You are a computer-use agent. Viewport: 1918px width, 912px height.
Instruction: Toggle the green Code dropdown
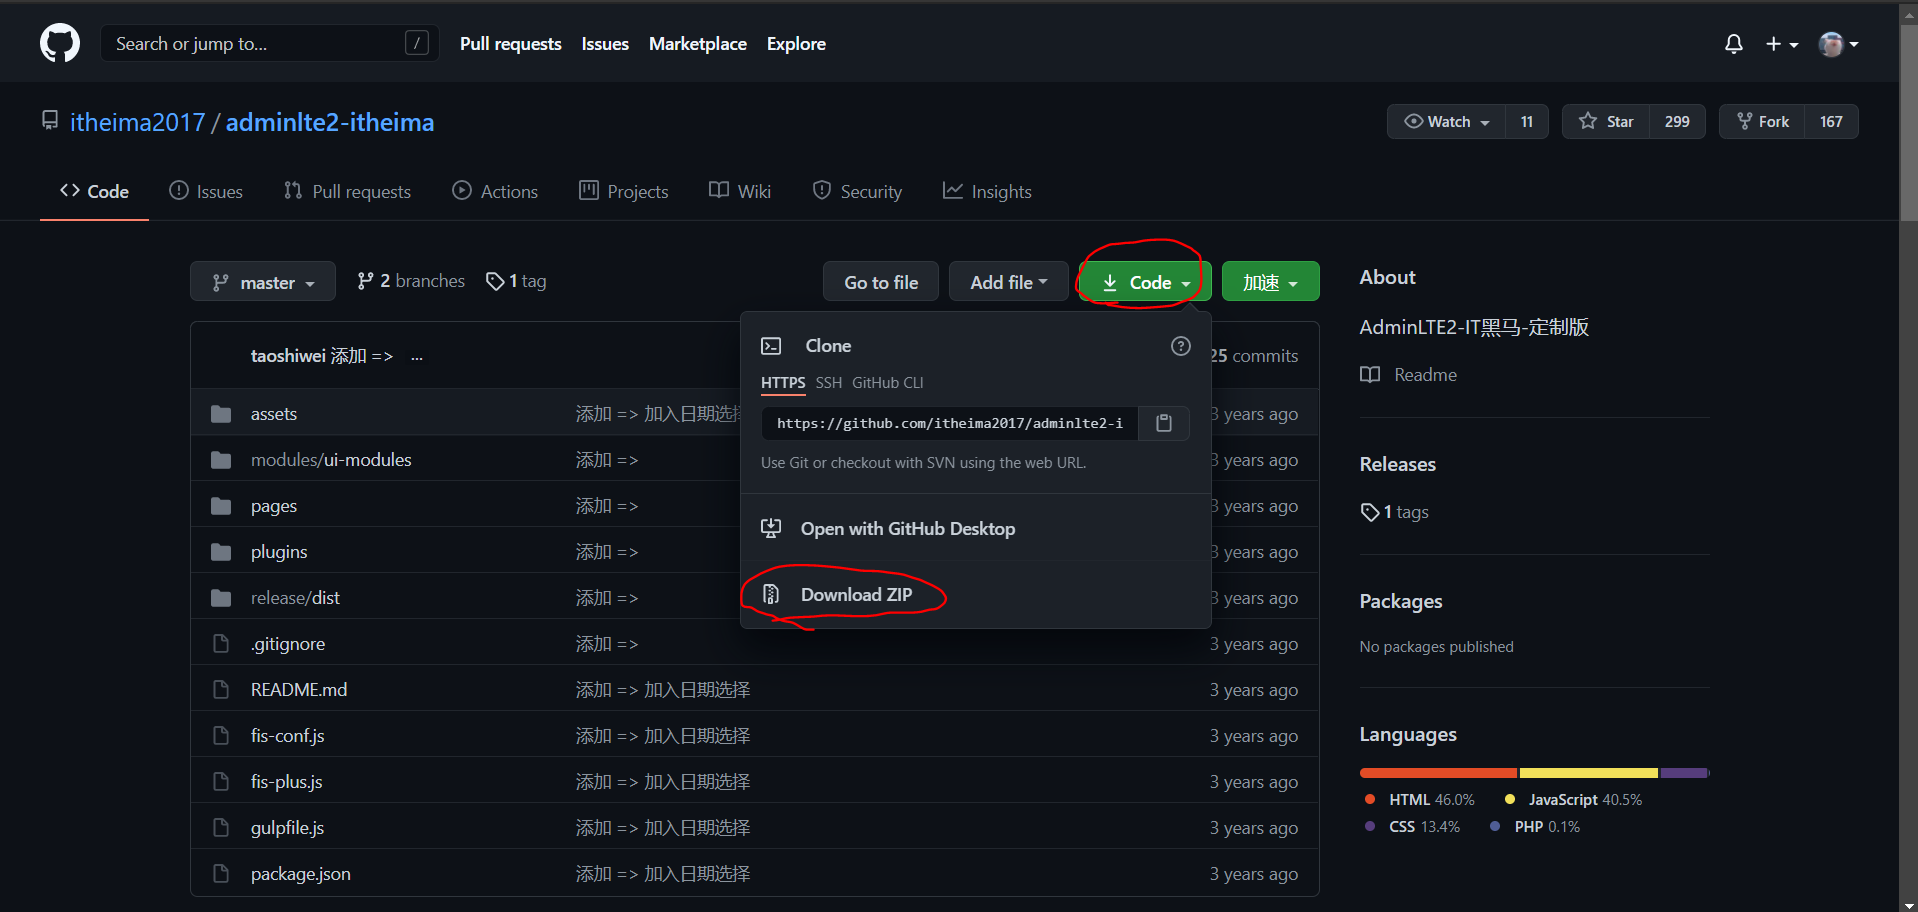point(1145,283)
